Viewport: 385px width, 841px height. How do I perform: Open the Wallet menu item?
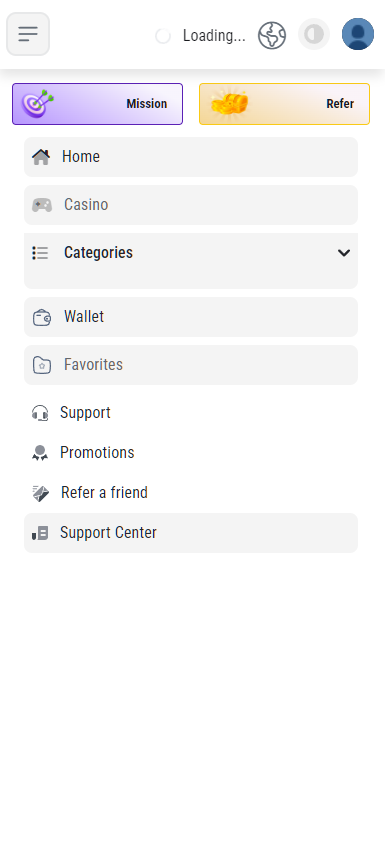(191, 317)
